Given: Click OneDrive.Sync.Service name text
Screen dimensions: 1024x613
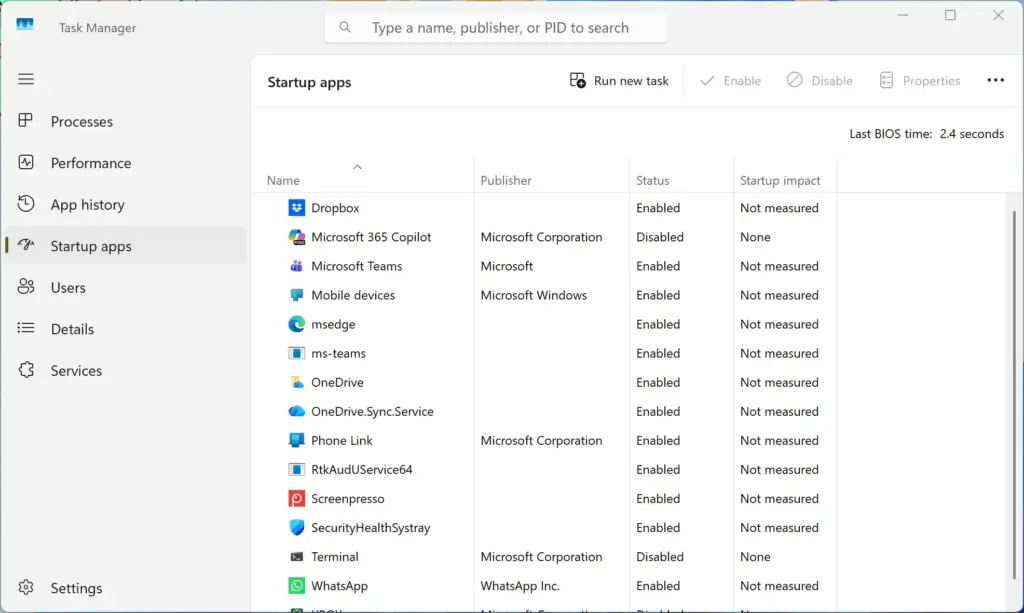Looking at the screenshot, I should point(372,411).
